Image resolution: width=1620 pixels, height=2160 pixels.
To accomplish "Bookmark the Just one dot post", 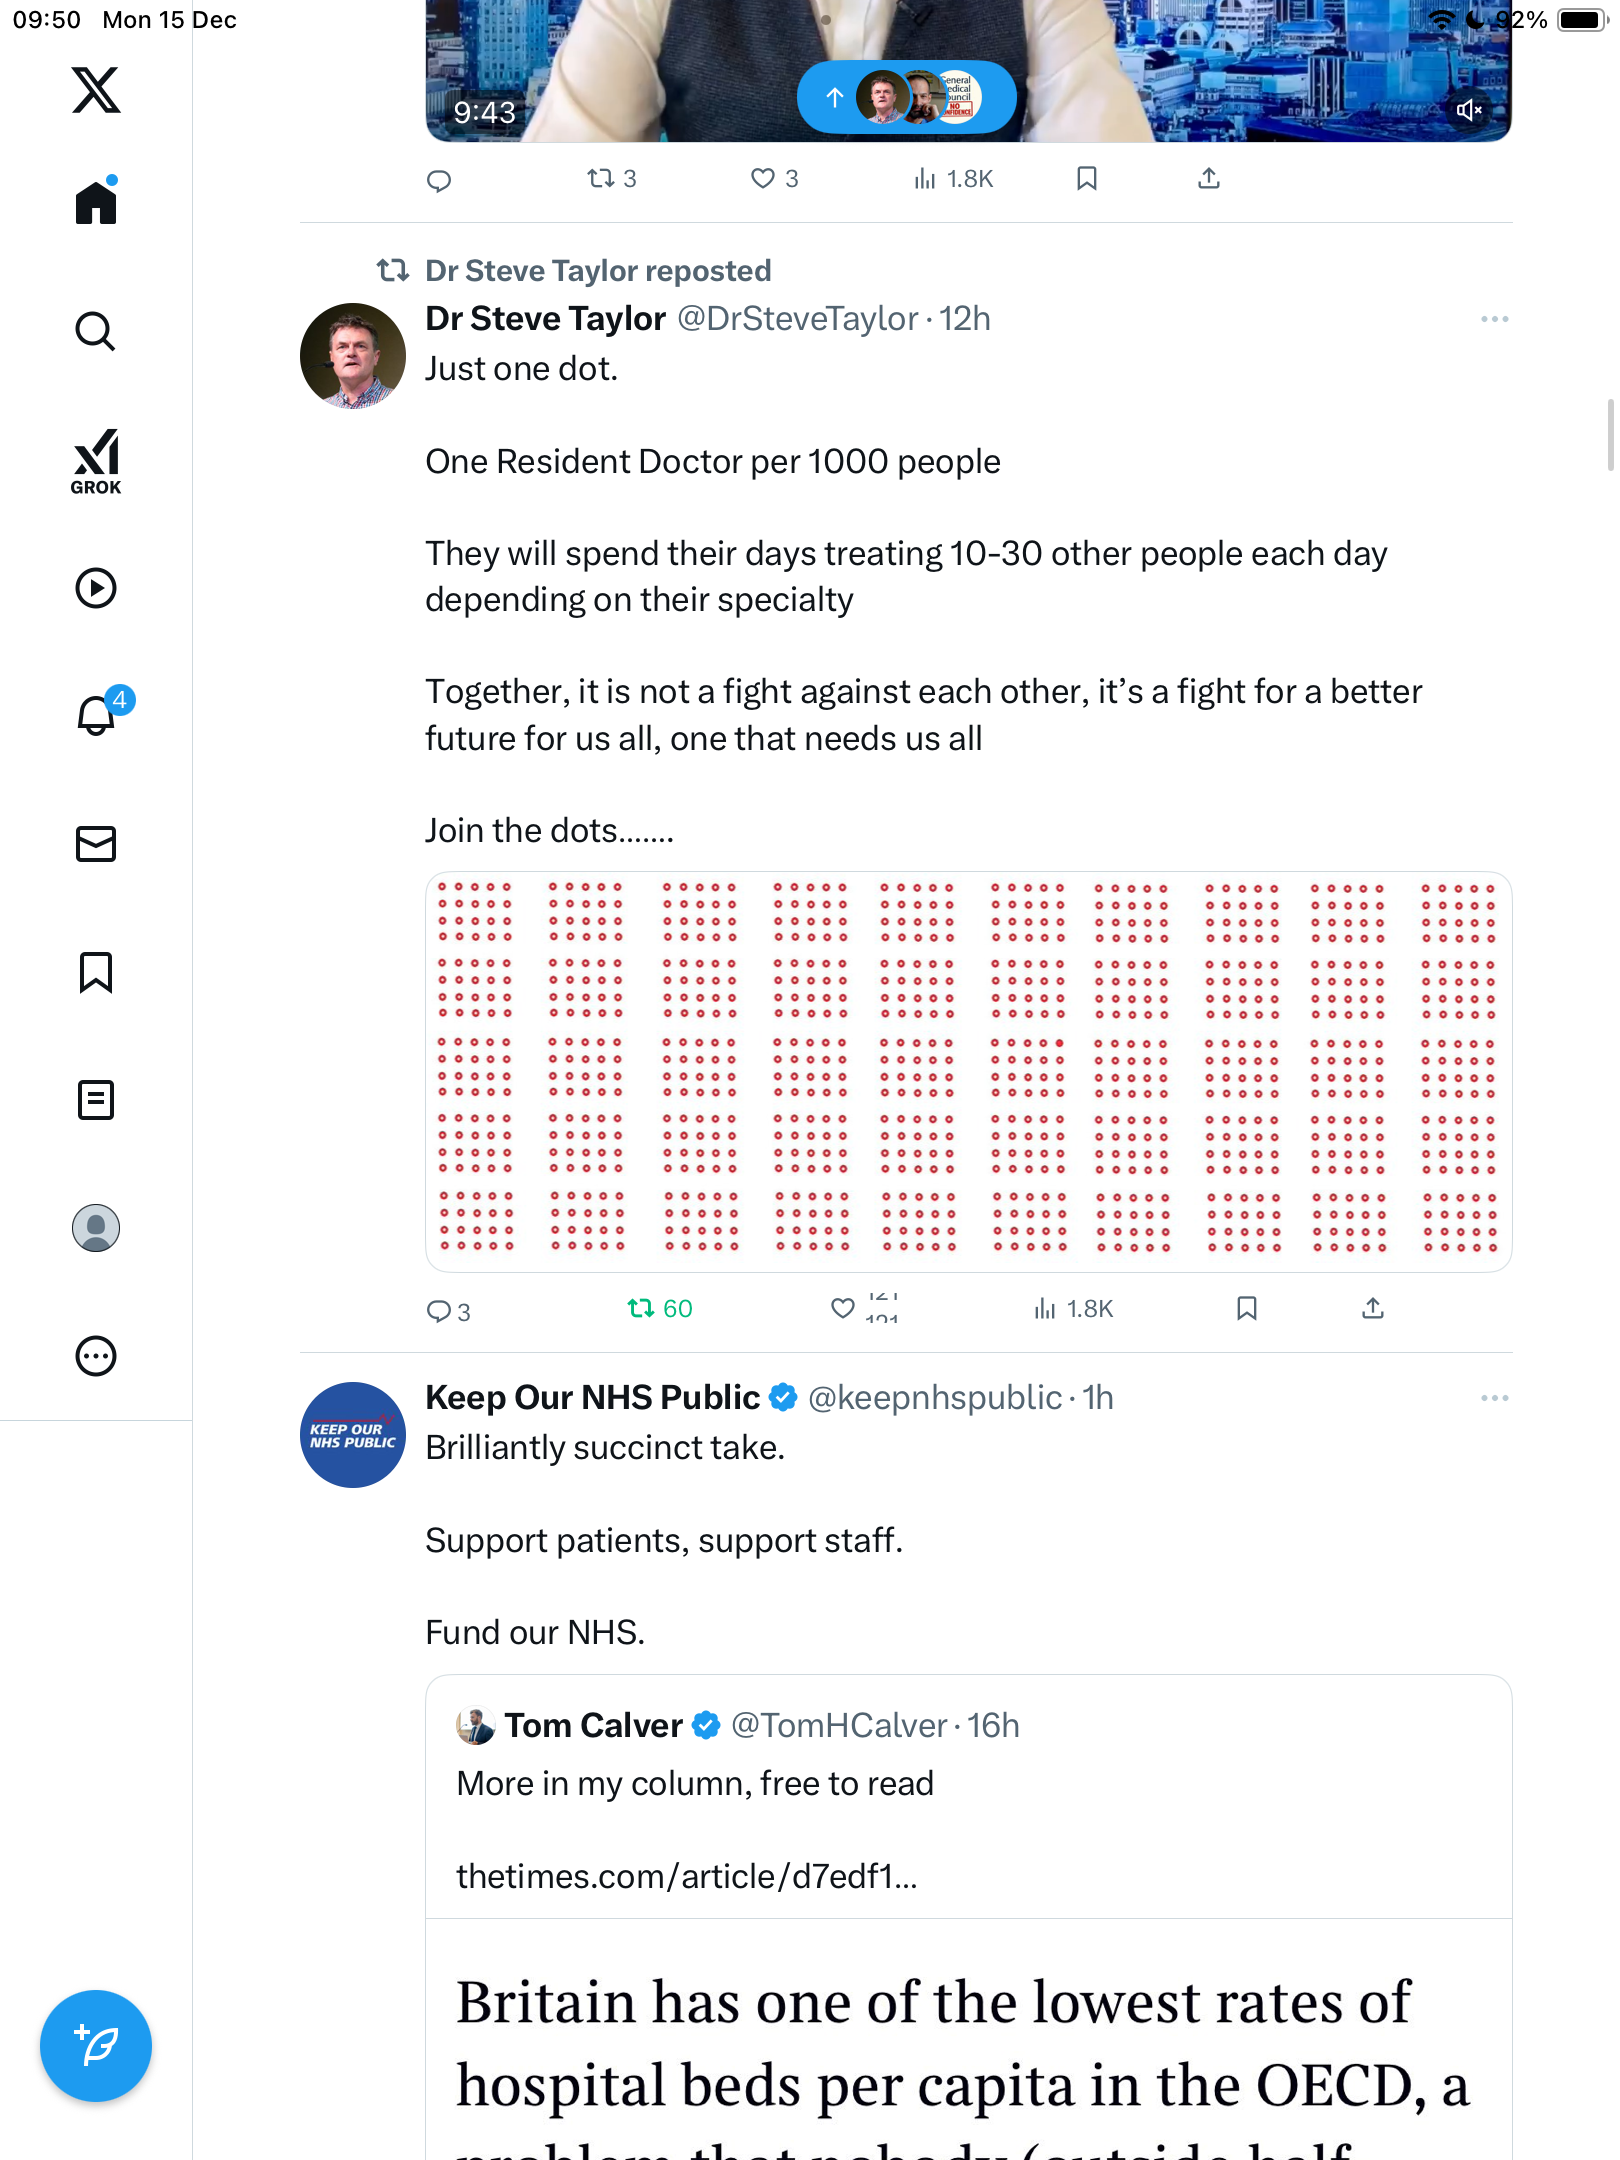I will (x=1246, y=1308).
